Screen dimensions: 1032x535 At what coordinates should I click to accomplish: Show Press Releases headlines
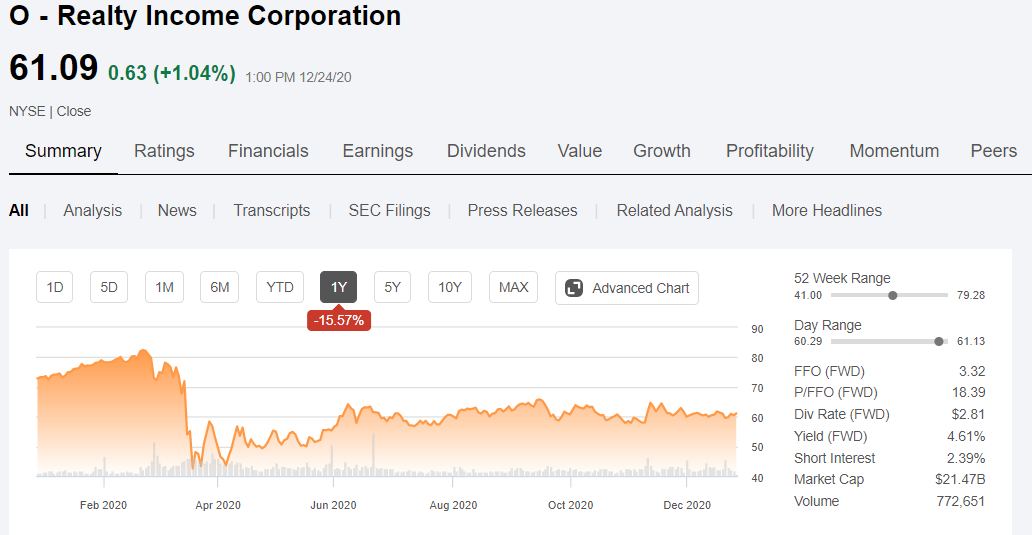[x=522, y=211]
